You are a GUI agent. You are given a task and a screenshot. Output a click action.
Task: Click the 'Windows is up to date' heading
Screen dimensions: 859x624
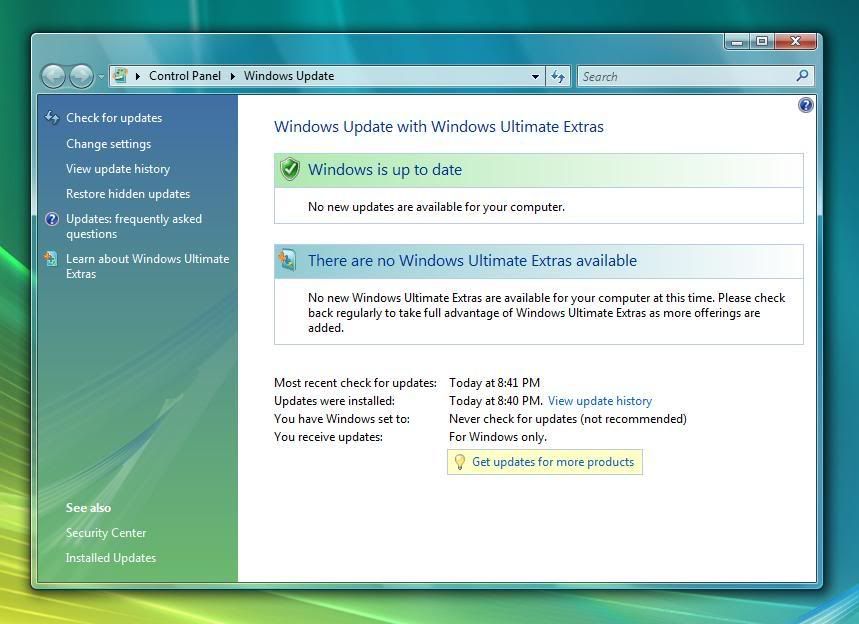(385, 170)
